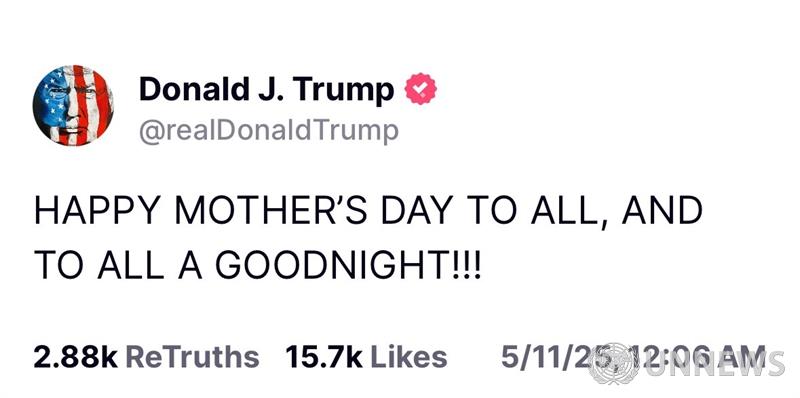The width and height of the screenshot is (800, 398).
Task: Click the UN emblem watermark logo
Action: click(x=613, y=363)
